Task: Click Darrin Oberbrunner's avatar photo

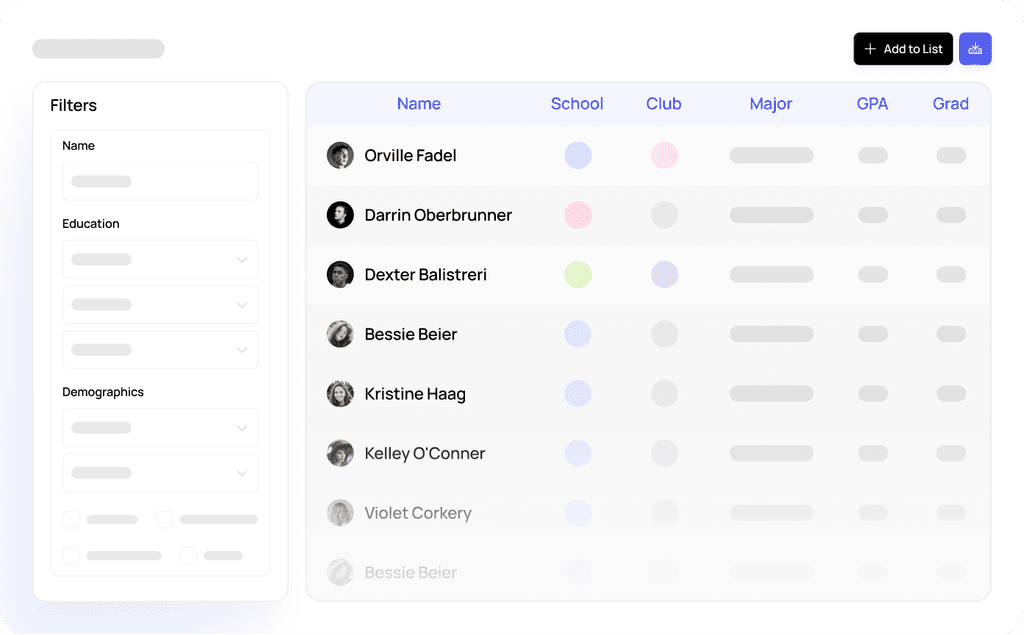Action: (340, 215)
